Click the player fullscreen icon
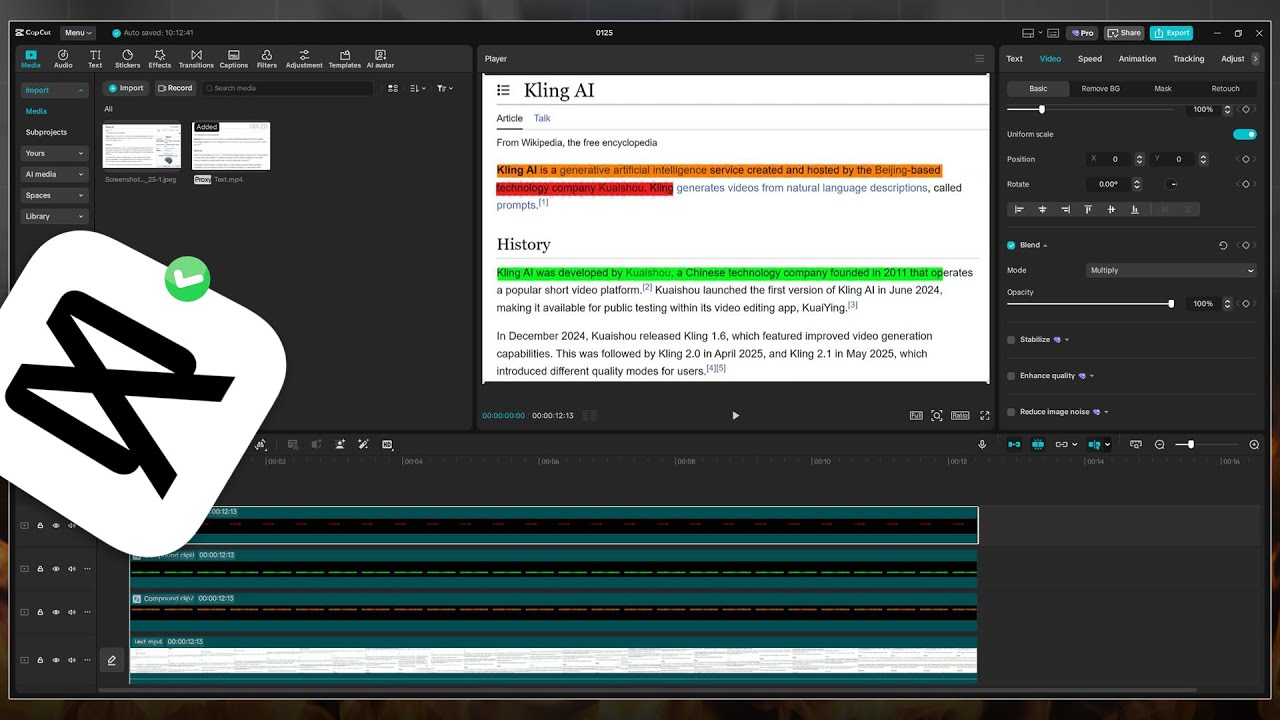The image size is (1280, 720). 984,415
